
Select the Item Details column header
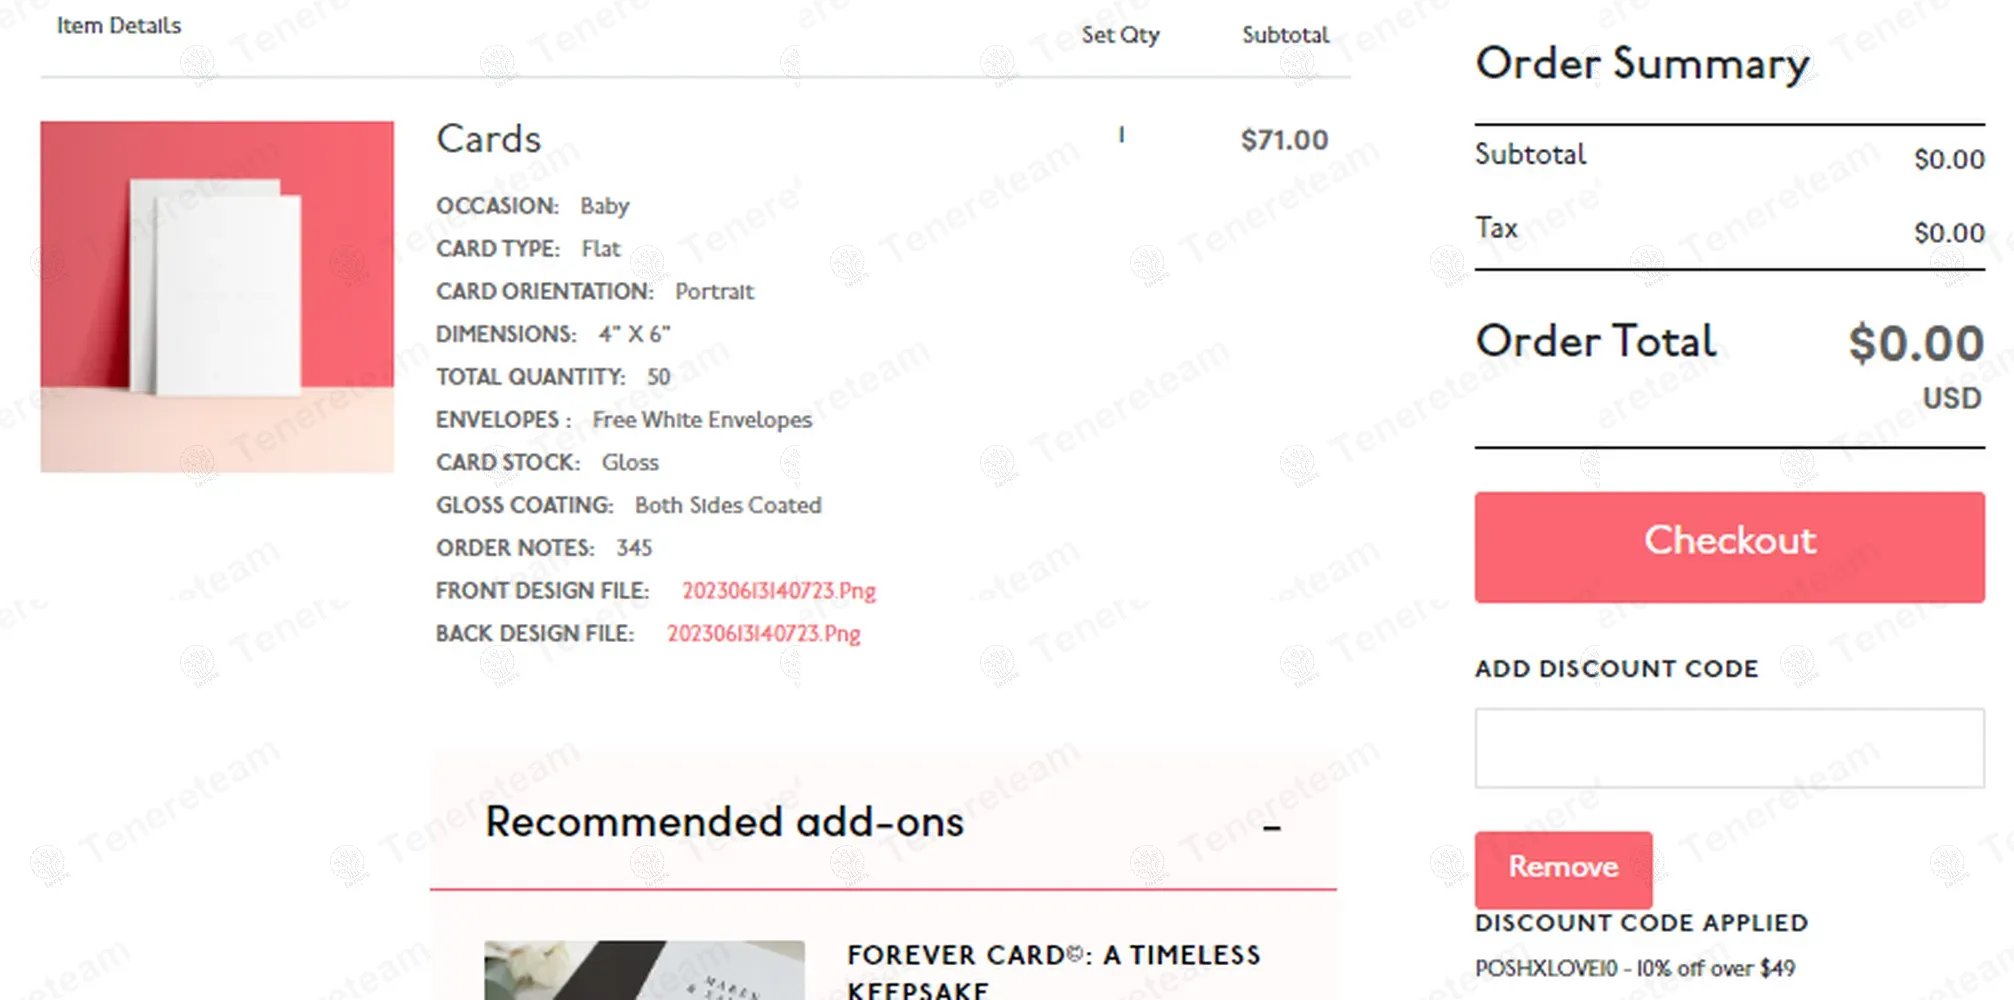coord(119,26)
